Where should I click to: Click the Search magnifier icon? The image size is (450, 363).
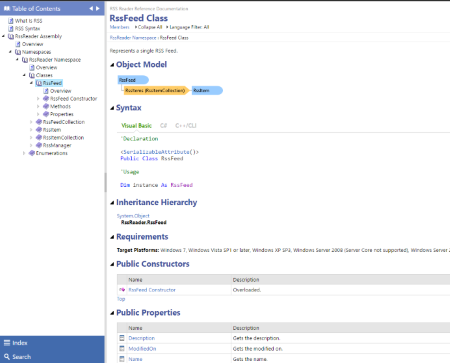point(7,357)
